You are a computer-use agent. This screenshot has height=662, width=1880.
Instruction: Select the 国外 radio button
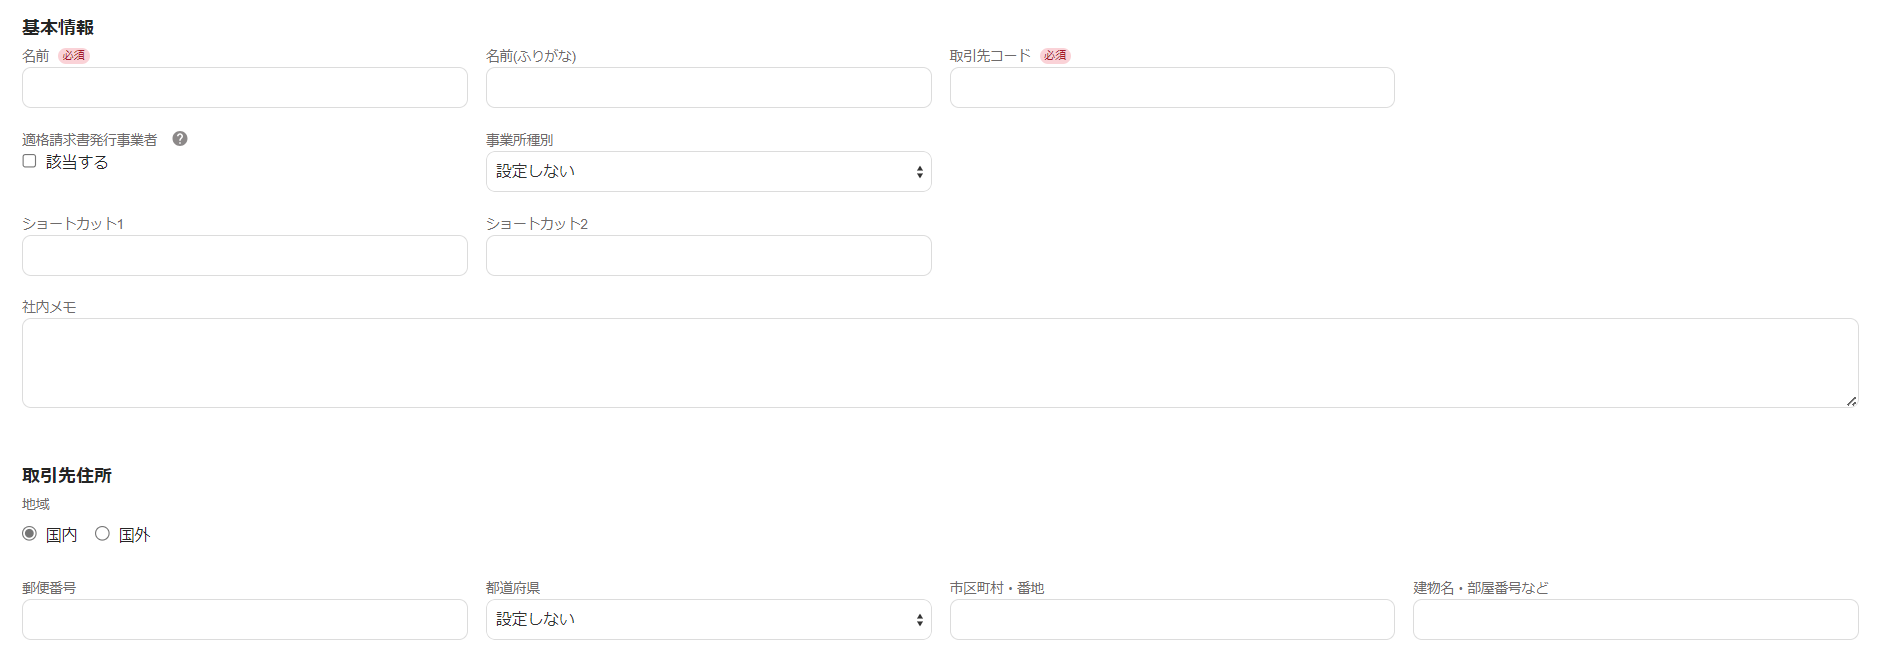coord(102,534)
